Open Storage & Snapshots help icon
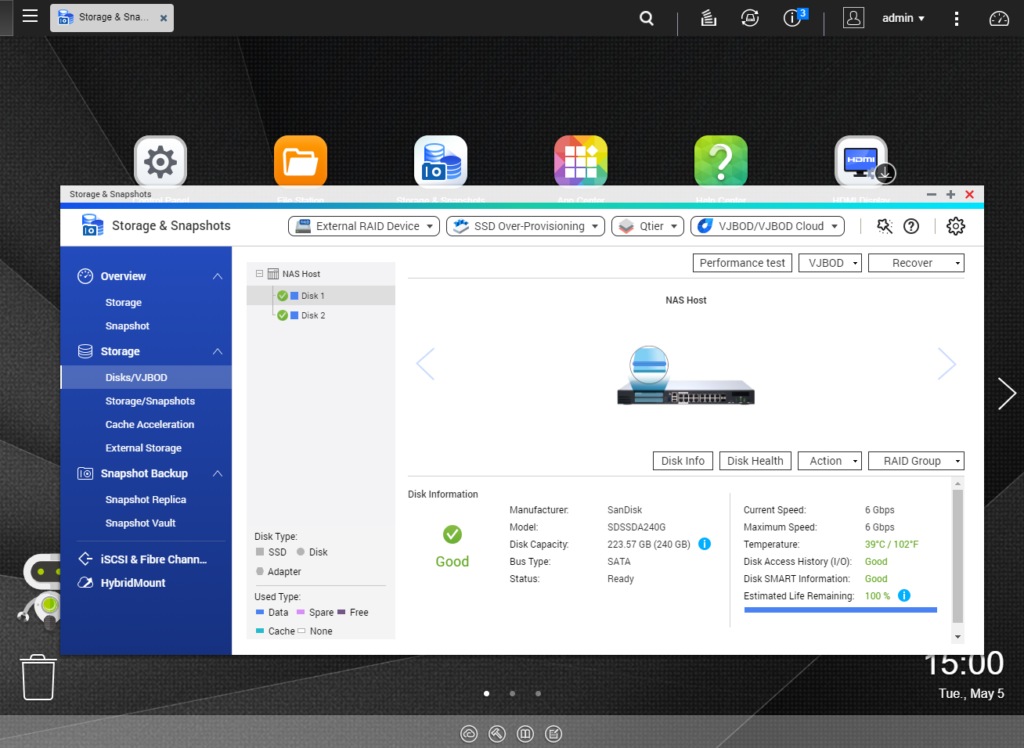This screenshot has width=1024, height=748. 911,226
